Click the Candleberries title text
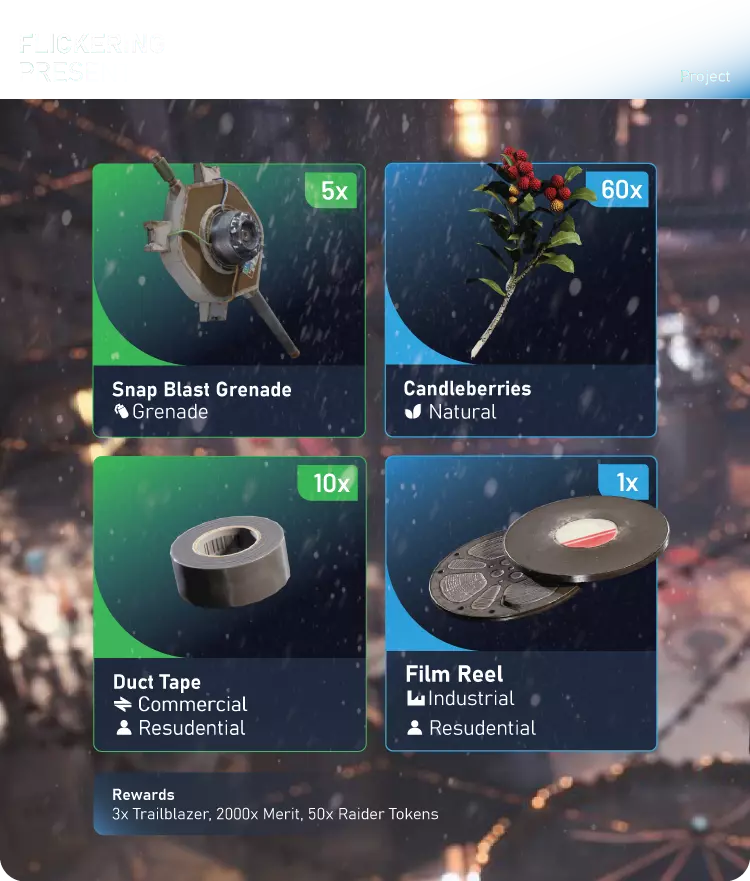Image resolution: width=750 pixels, height=881 pixels. click(x=467, y=388)
